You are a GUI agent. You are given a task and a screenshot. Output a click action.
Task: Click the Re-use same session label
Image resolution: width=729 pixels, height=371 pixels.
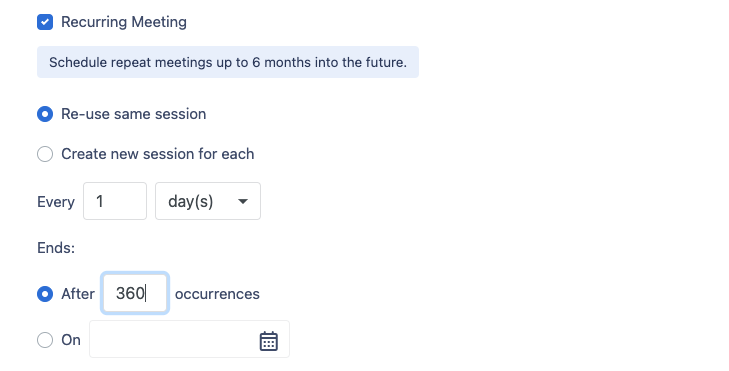click(x=134, y=114)
